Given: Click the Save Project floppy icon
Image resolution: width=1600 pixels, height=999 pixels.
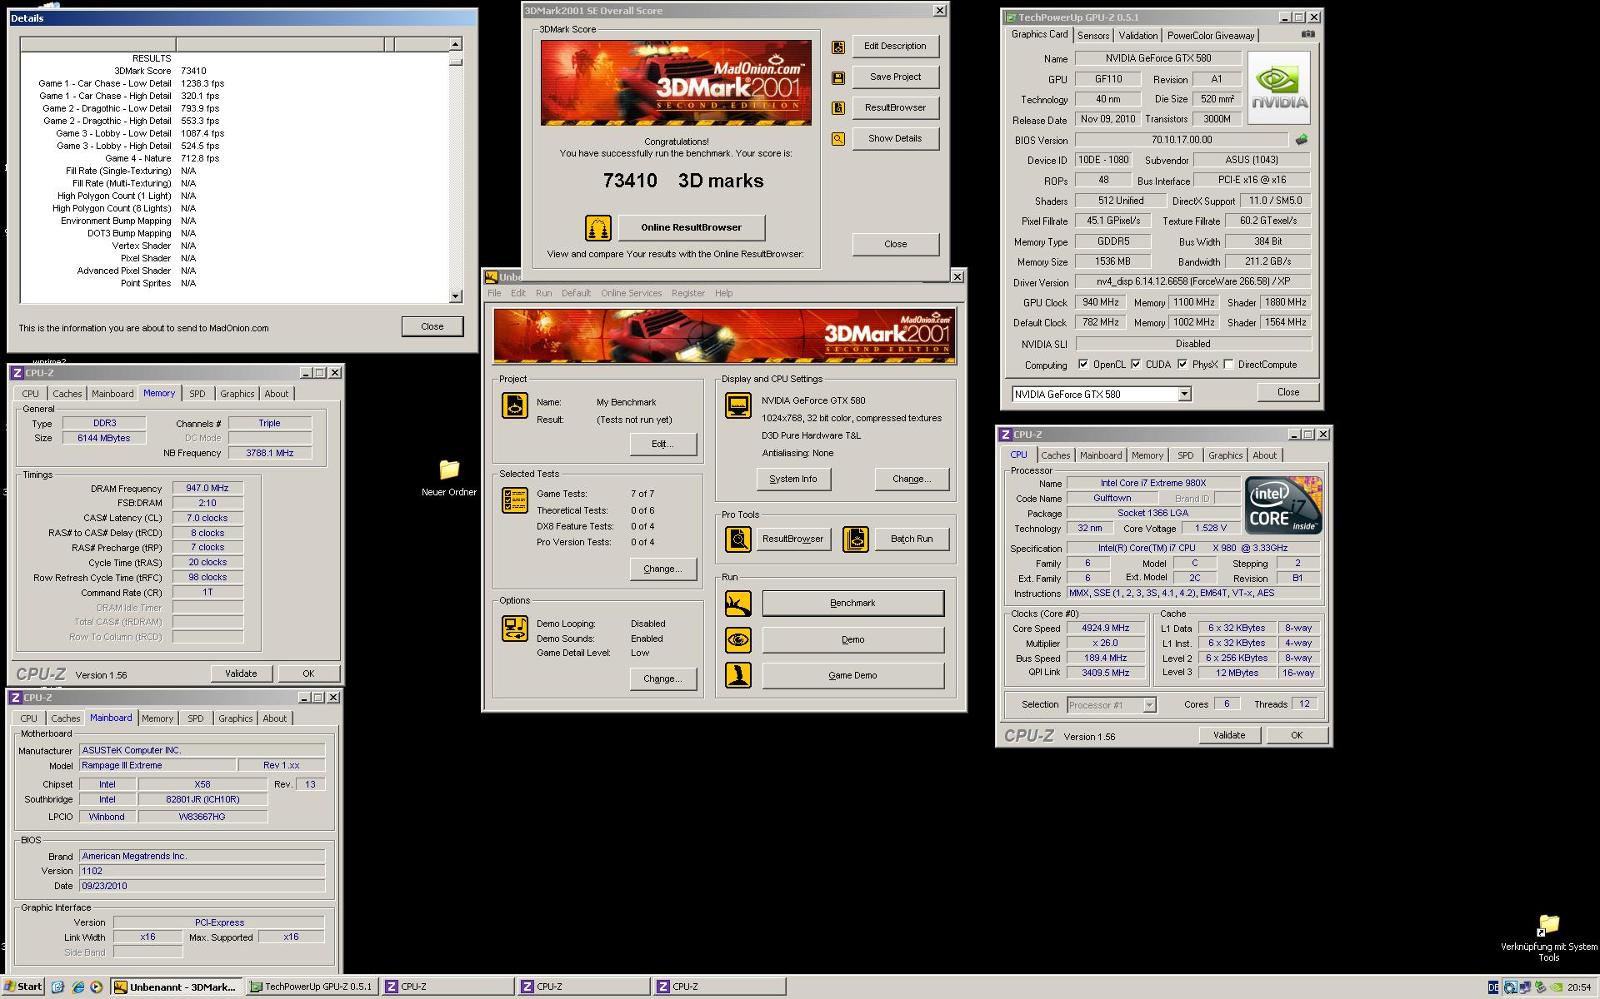Looking at the screenshot, I should coord(838,77).
